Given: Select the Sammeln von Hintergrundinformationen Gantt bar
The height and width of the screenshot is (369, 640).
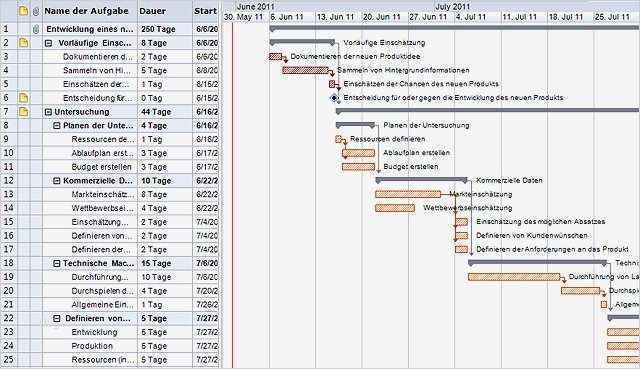Looking at the screenshot, I should (x=305, y=70).
